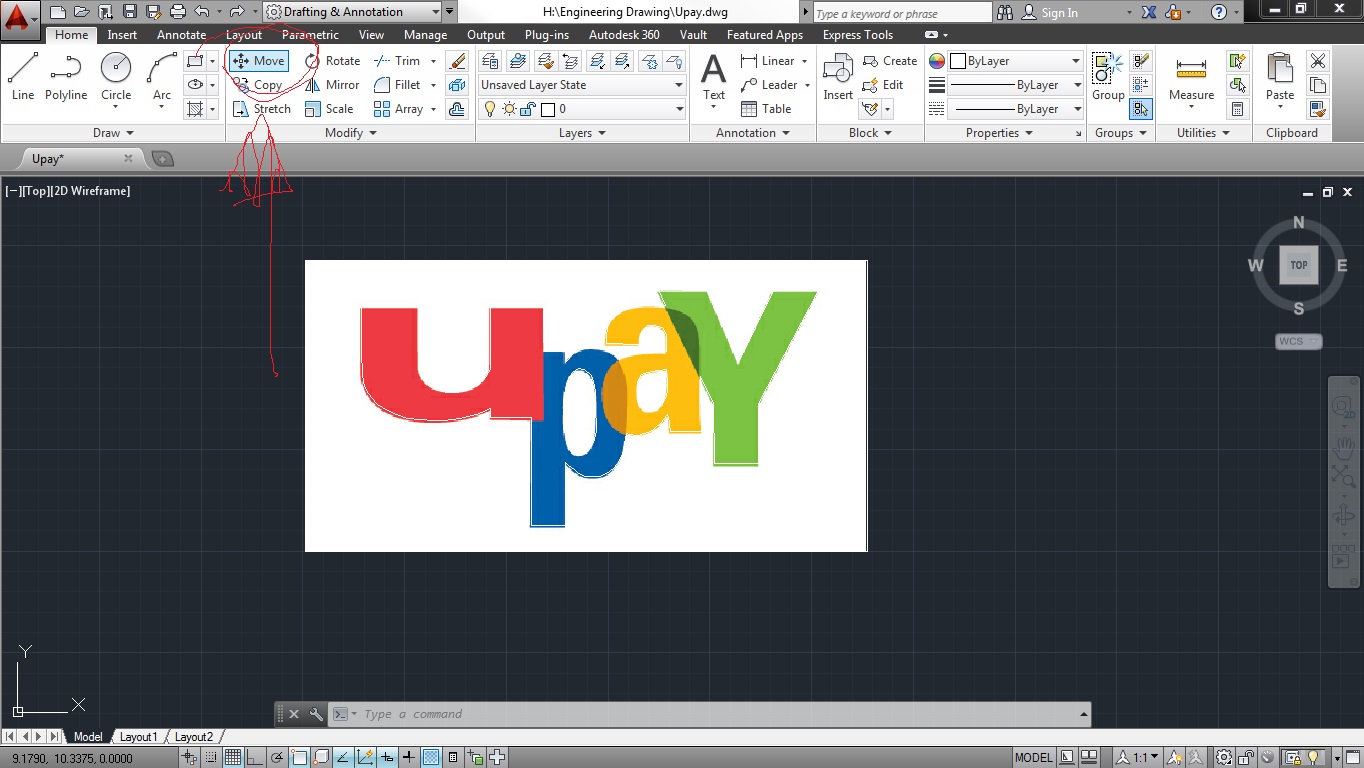Switch to the Layout1 tab
This screenshot has width=1364, height=768.
point(138,737)
